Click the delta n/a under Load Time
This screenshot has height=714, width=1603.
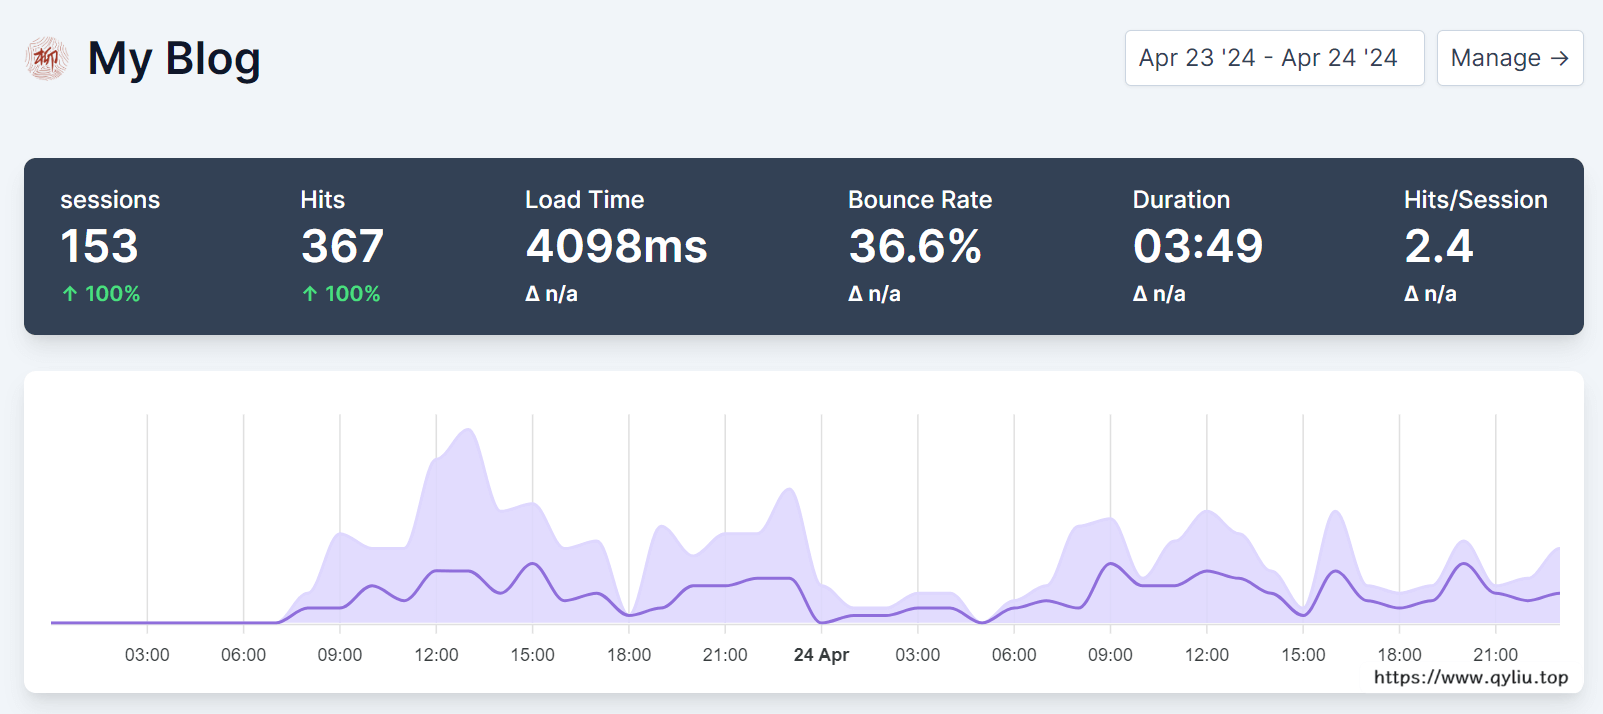[551, 294]
